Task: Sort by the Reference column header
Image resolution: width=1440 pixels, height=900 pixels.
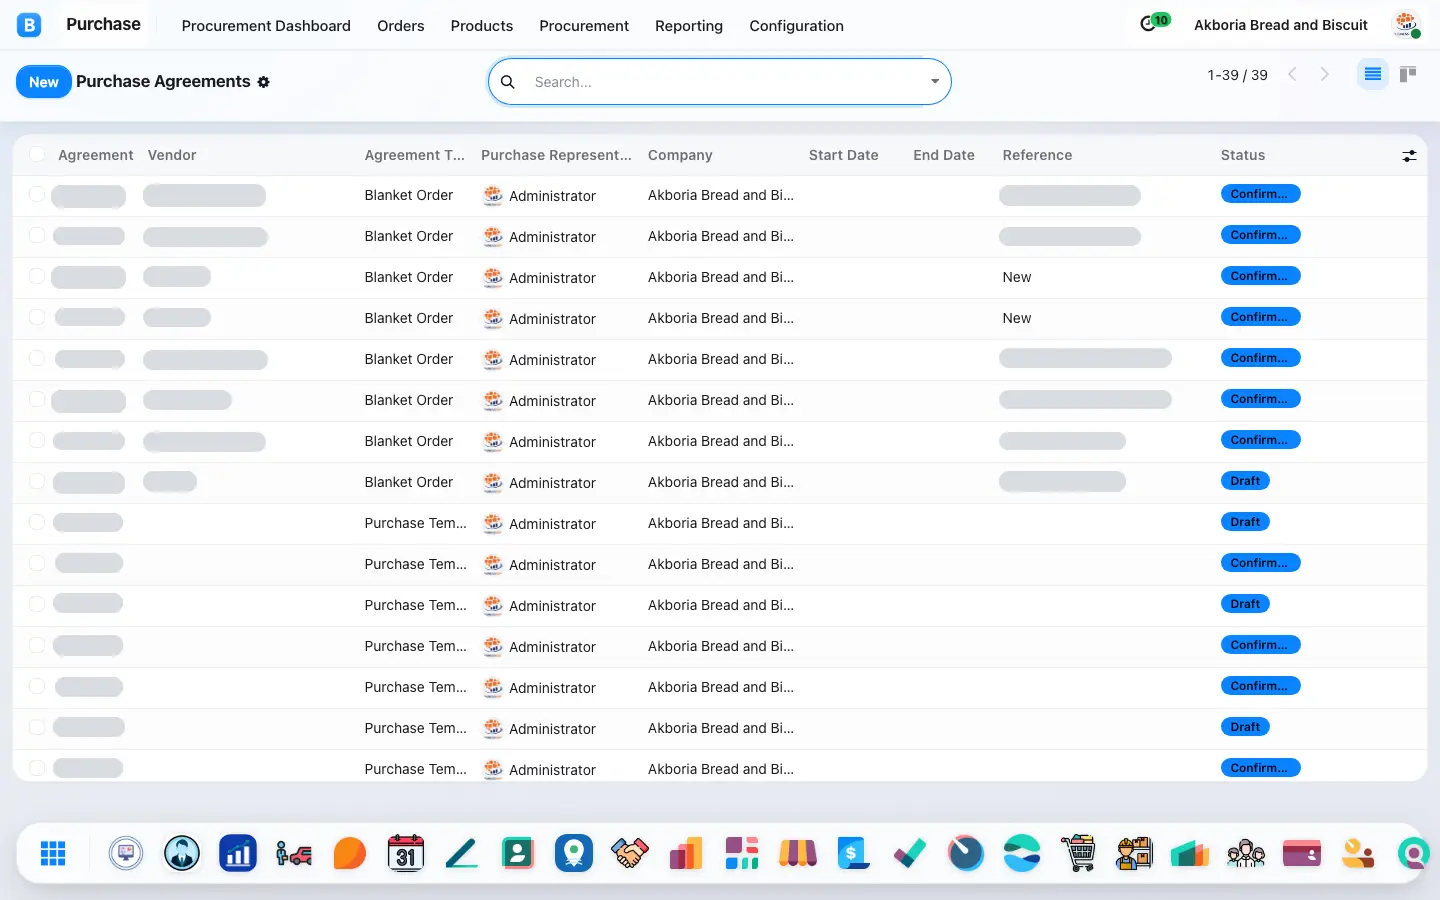Action: 1037,155
